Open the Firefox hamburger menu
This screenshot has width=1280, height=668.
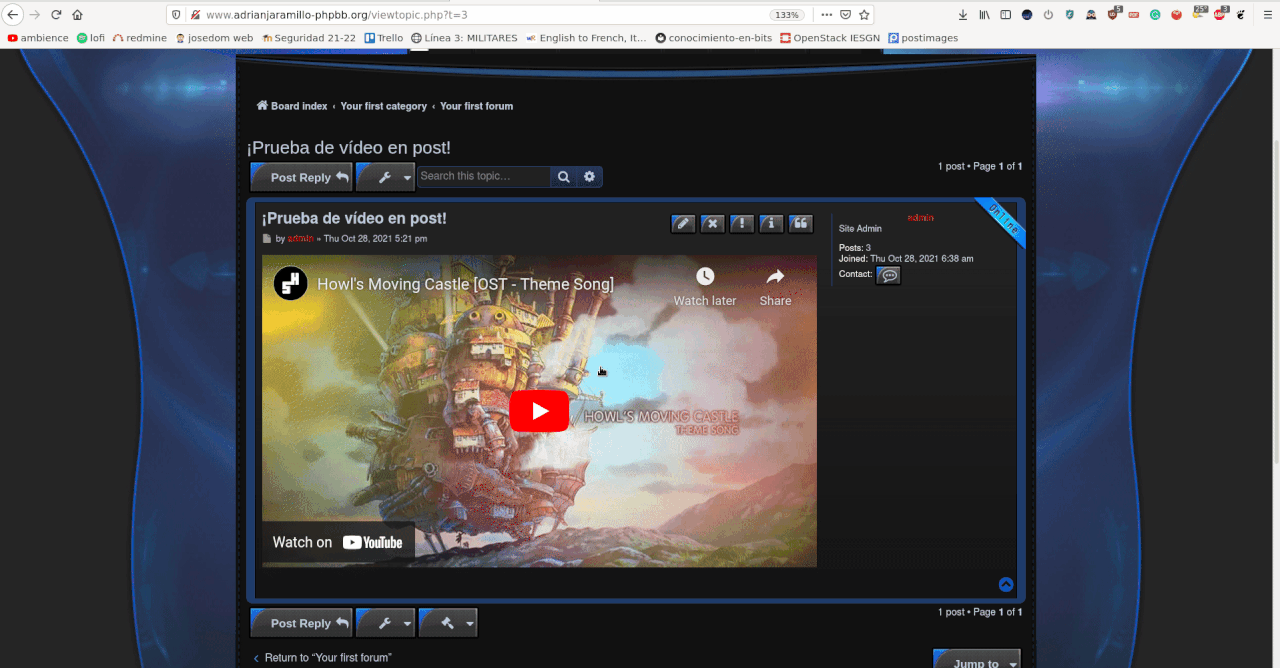coord(1268,15)
